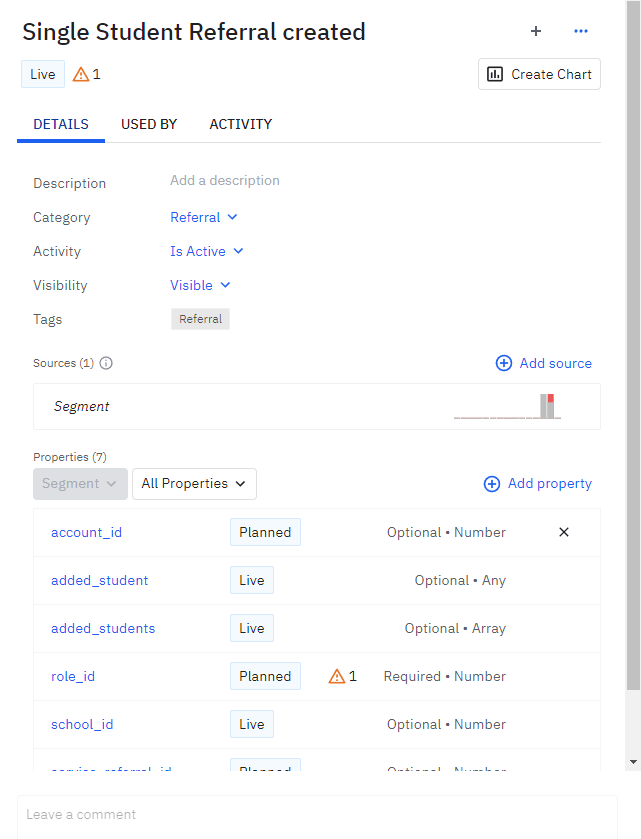This screenshot has height=839, width=641.
Task: Click the Add a description field
Action: (225, 181)
